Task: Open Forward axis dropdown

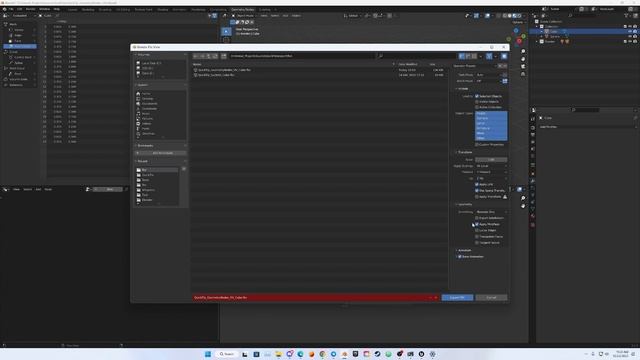Action: 491,172
